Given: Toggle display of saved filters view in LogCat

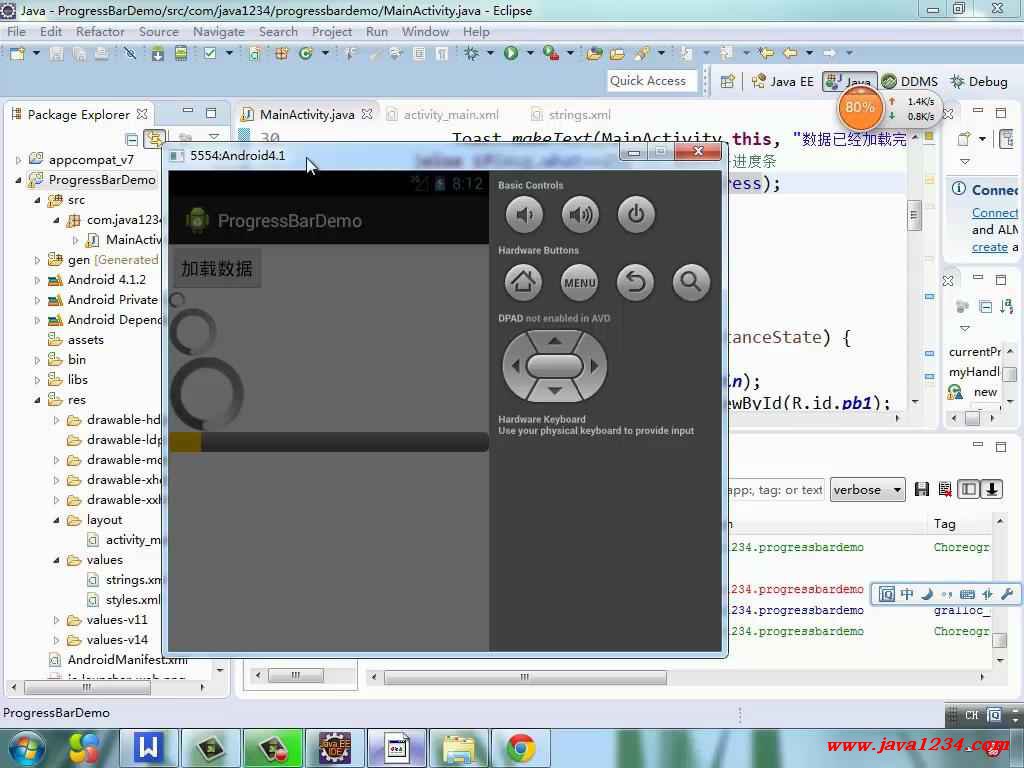Looking at the screenshot, I should coord(968,489).
